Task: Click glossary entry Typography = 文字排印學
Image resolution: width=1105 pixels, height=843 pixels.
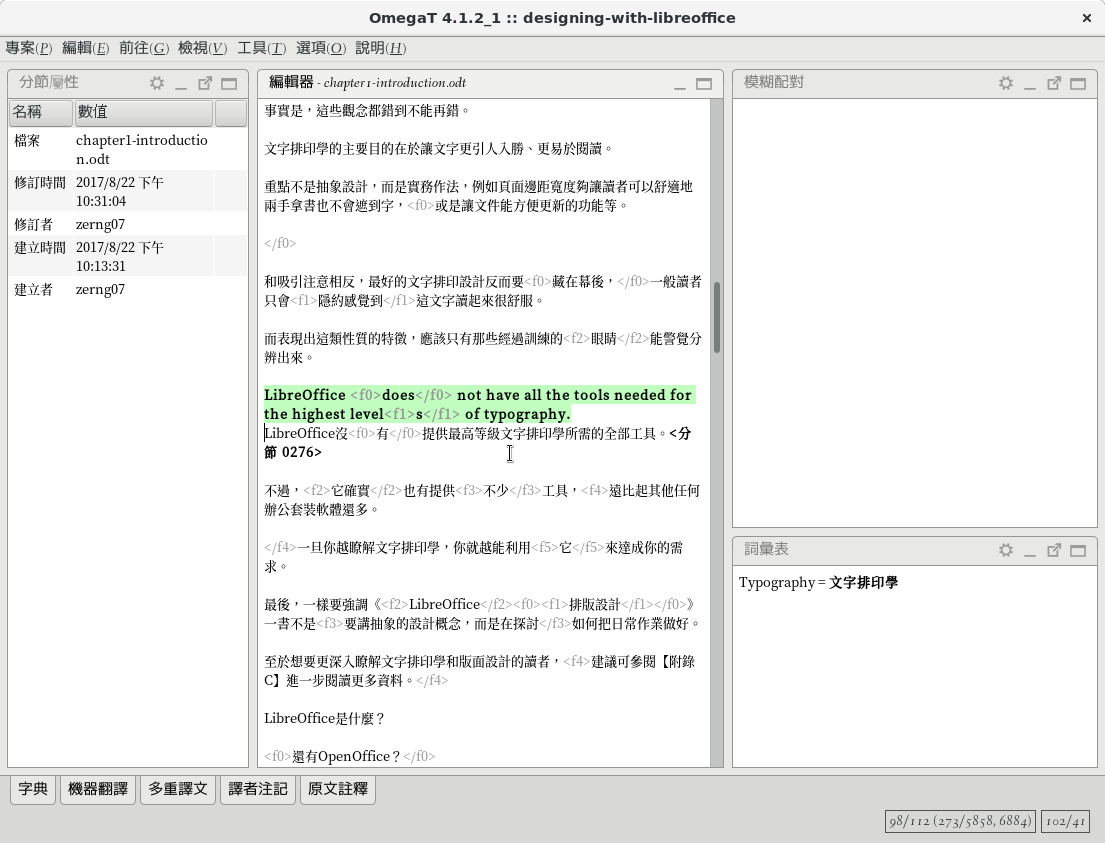Action: pyautogui.click(x=818, y=582)
